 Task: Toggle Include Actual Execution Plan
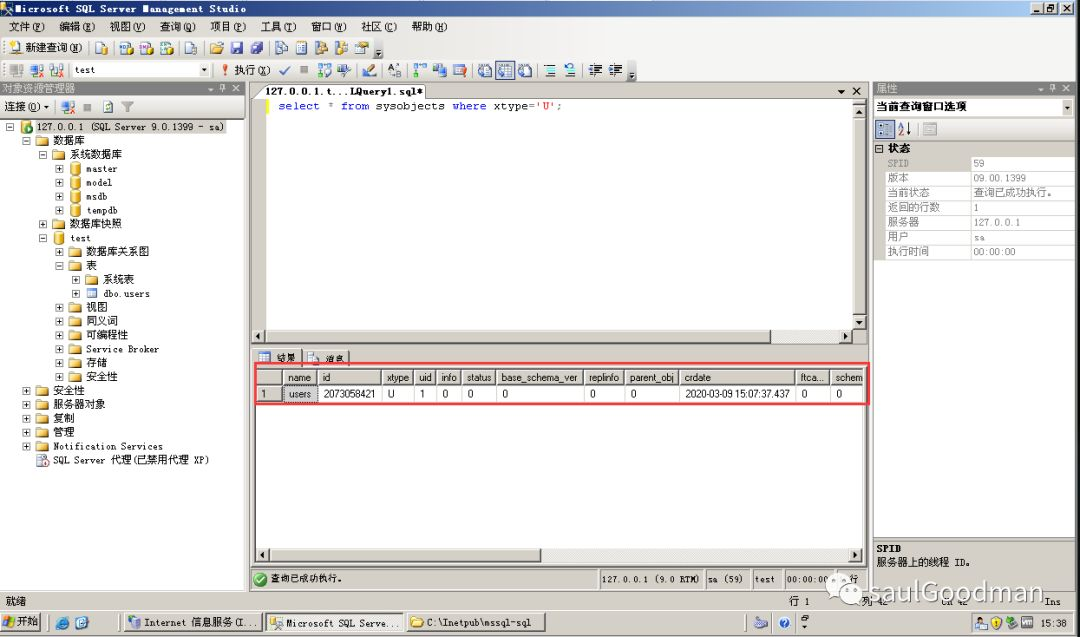point(419,70)
